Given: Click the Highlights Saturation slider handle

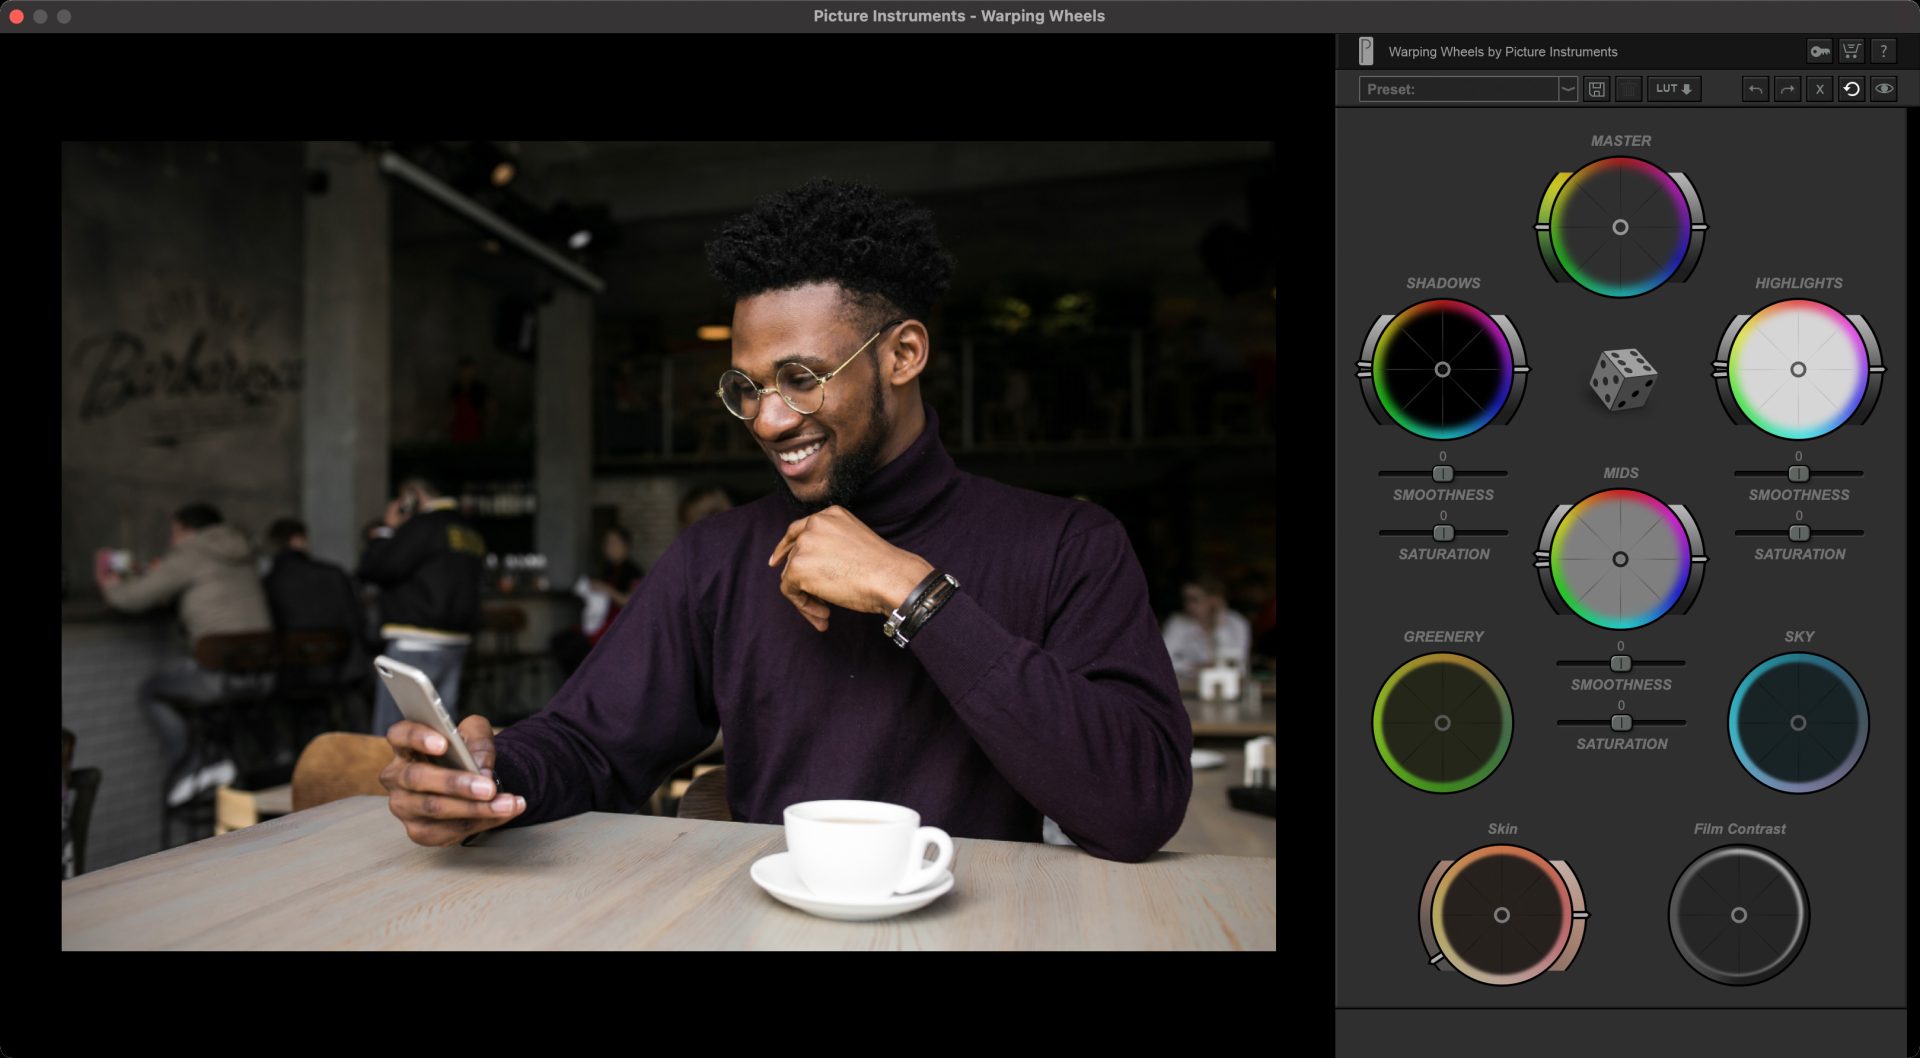Looking at the screenshot, I should [x=1798, y=533].
